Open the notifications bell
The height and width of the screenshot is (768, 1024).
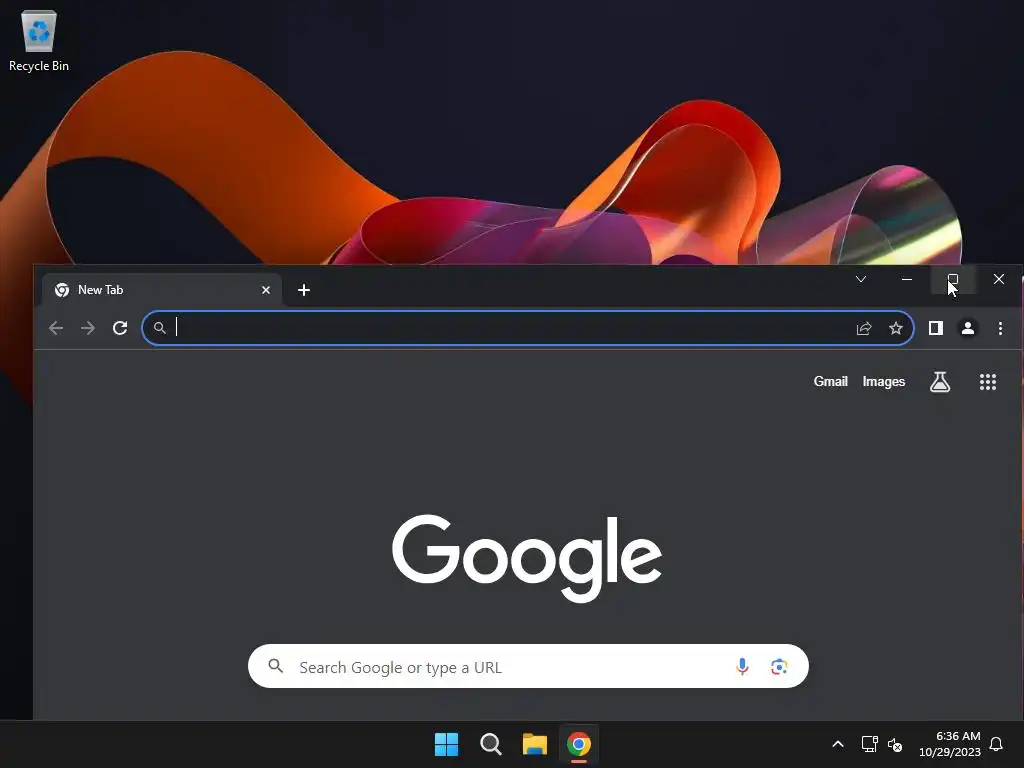pos(996,744)
